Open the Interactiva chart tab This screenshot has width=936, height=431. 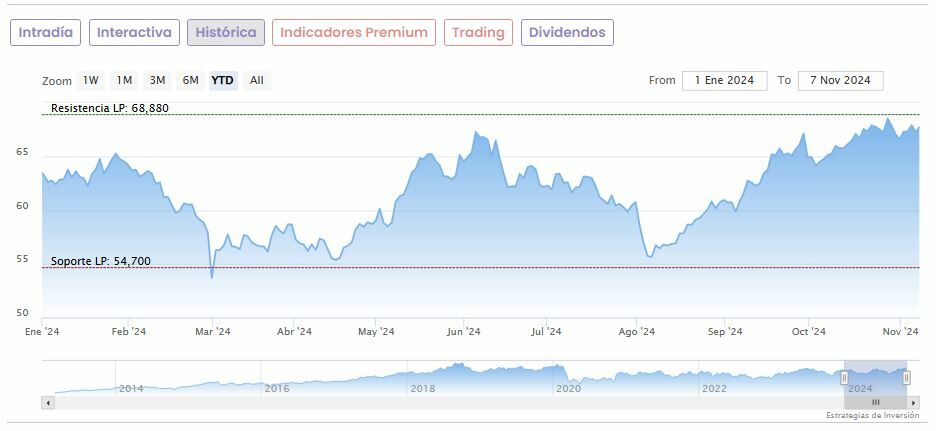click(135, 32)
